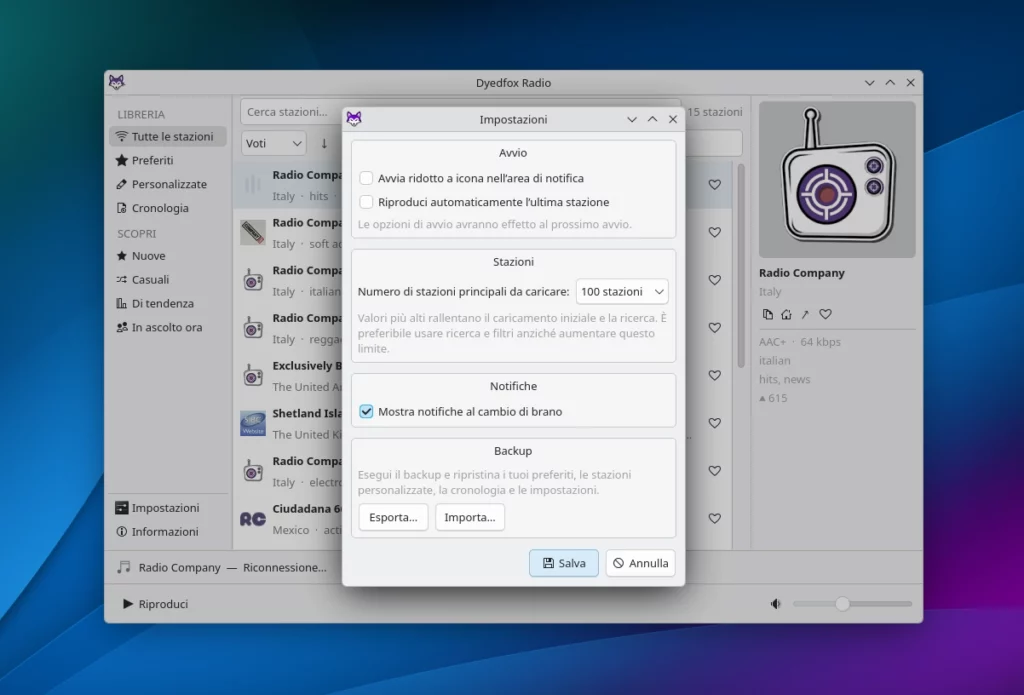Toggle 'Riproduci automaticamente l'ultima stazione' checkbox
Viewport: 1024px width, 695px height.
pos(366,202)
